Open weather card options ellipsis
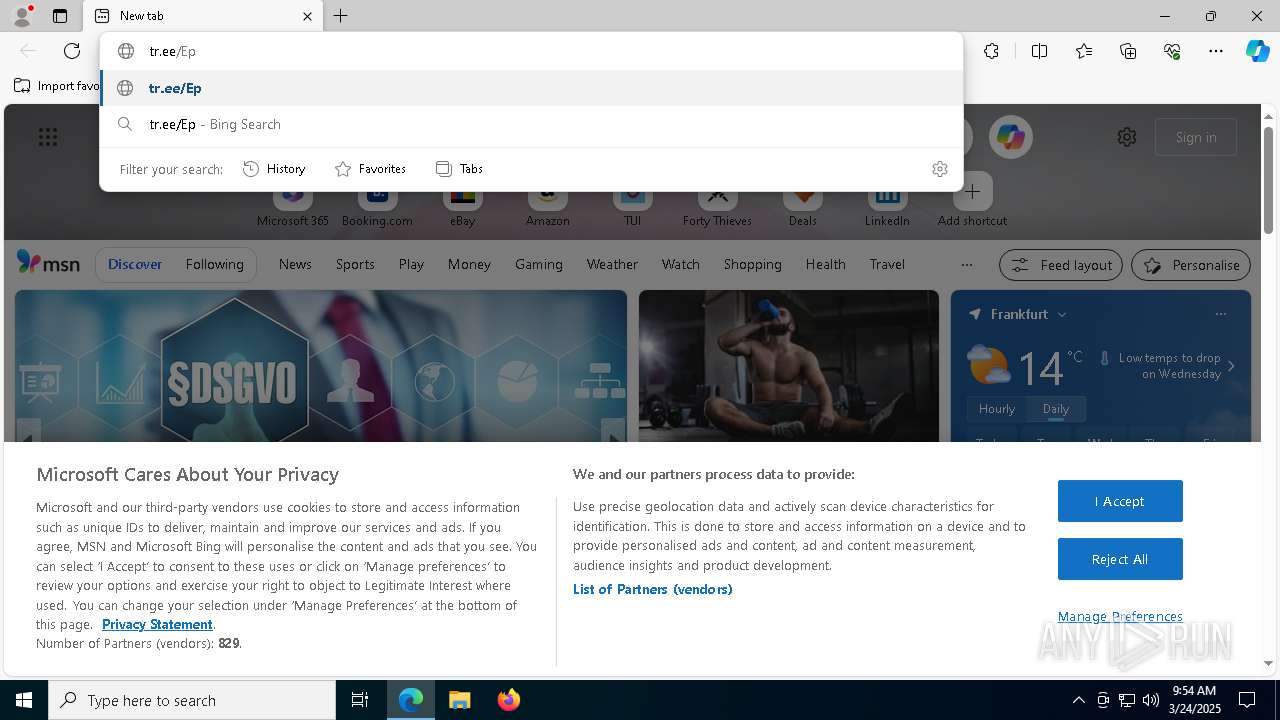 point(1220,314)
